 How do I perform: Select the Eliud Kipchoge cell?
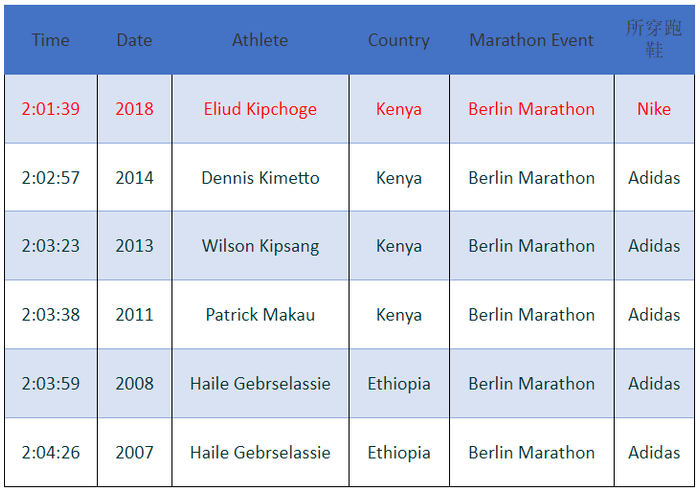point(260,109)
